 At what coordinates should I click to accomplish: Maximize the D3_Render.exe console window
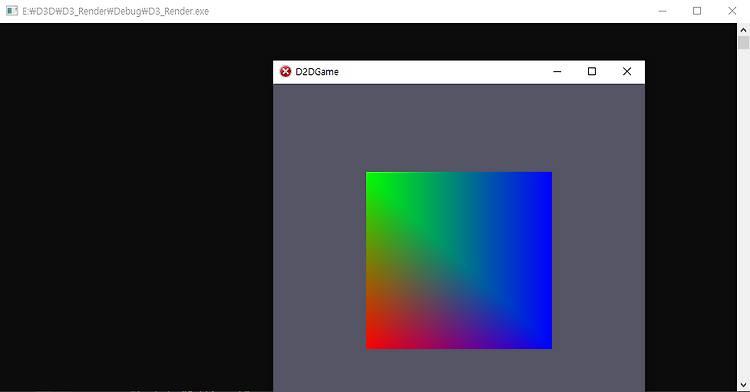point(697,11)
